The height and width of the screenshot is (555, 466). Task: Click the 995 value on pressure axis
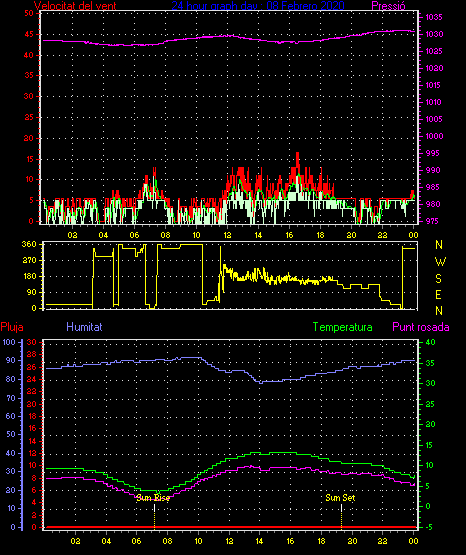point(434,153)
